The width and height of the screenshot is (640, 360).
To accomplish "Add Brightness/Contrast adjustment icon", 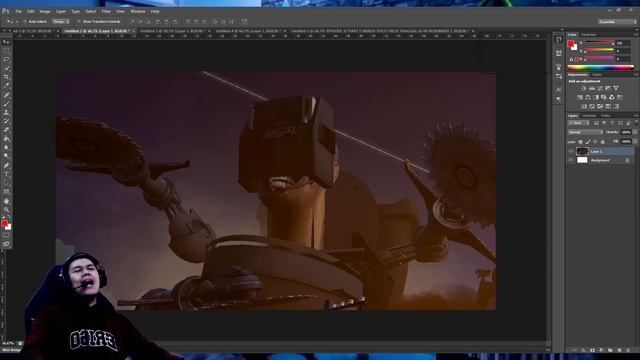I will click(583, 88).
